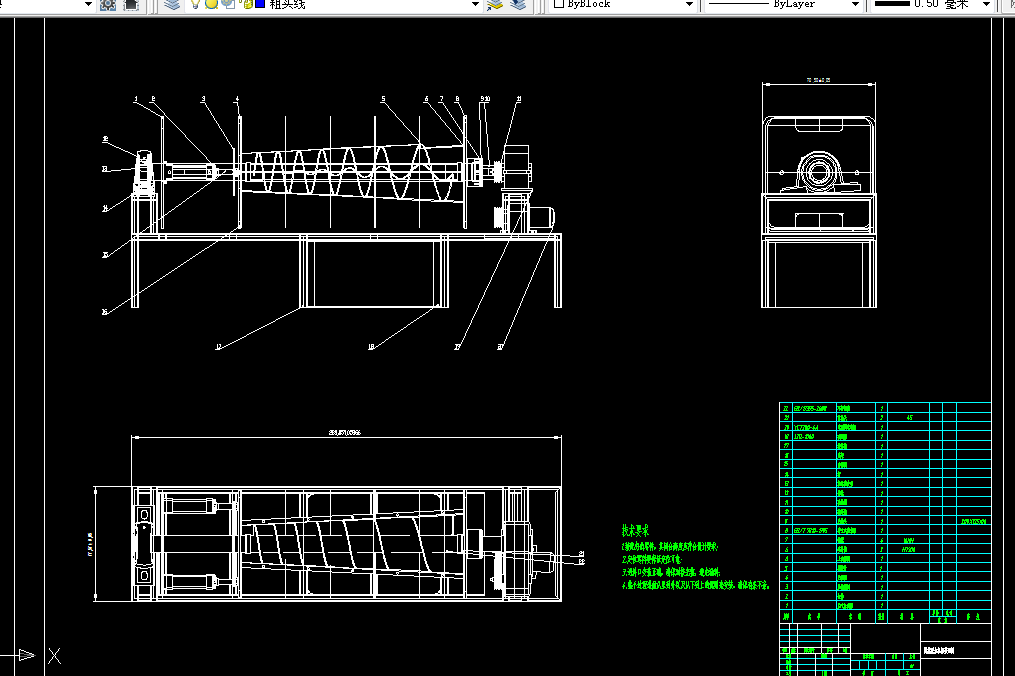
Task: Select balloon number 18 below front view
Action: (371, 347)
